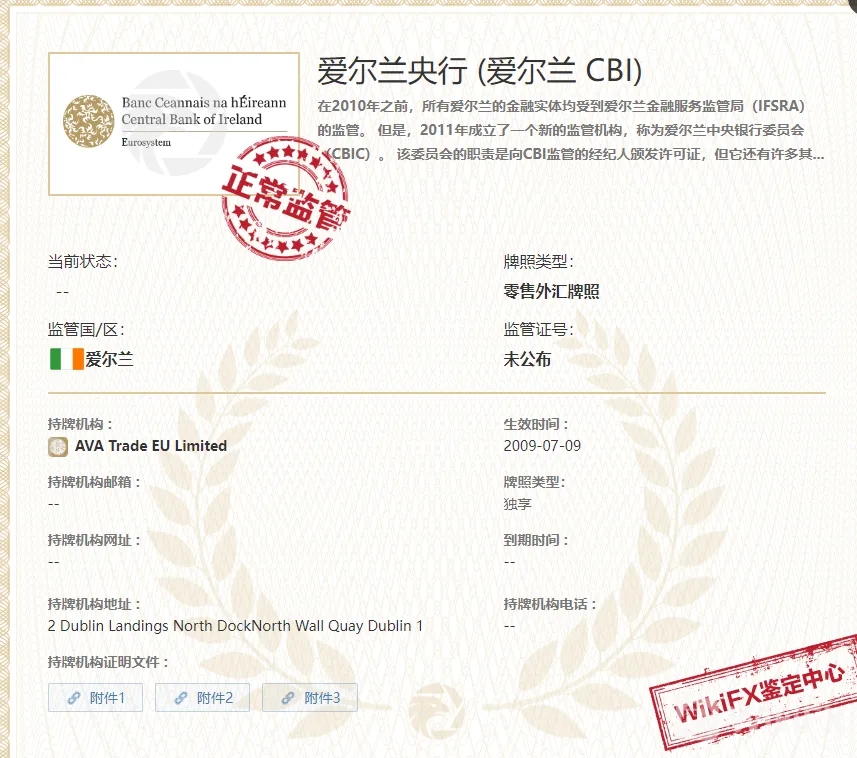Screen dimensions: 857x758
Task: Click the 持牌机构地址 label
Action: (x=94, y=604)
